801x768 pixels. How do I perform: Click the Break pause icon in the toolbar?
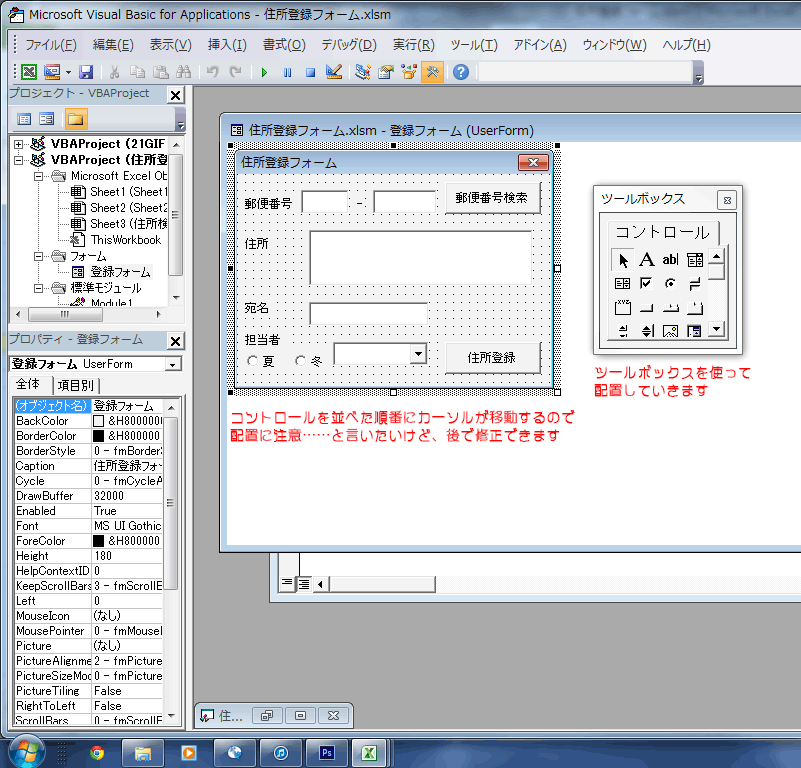288,73
